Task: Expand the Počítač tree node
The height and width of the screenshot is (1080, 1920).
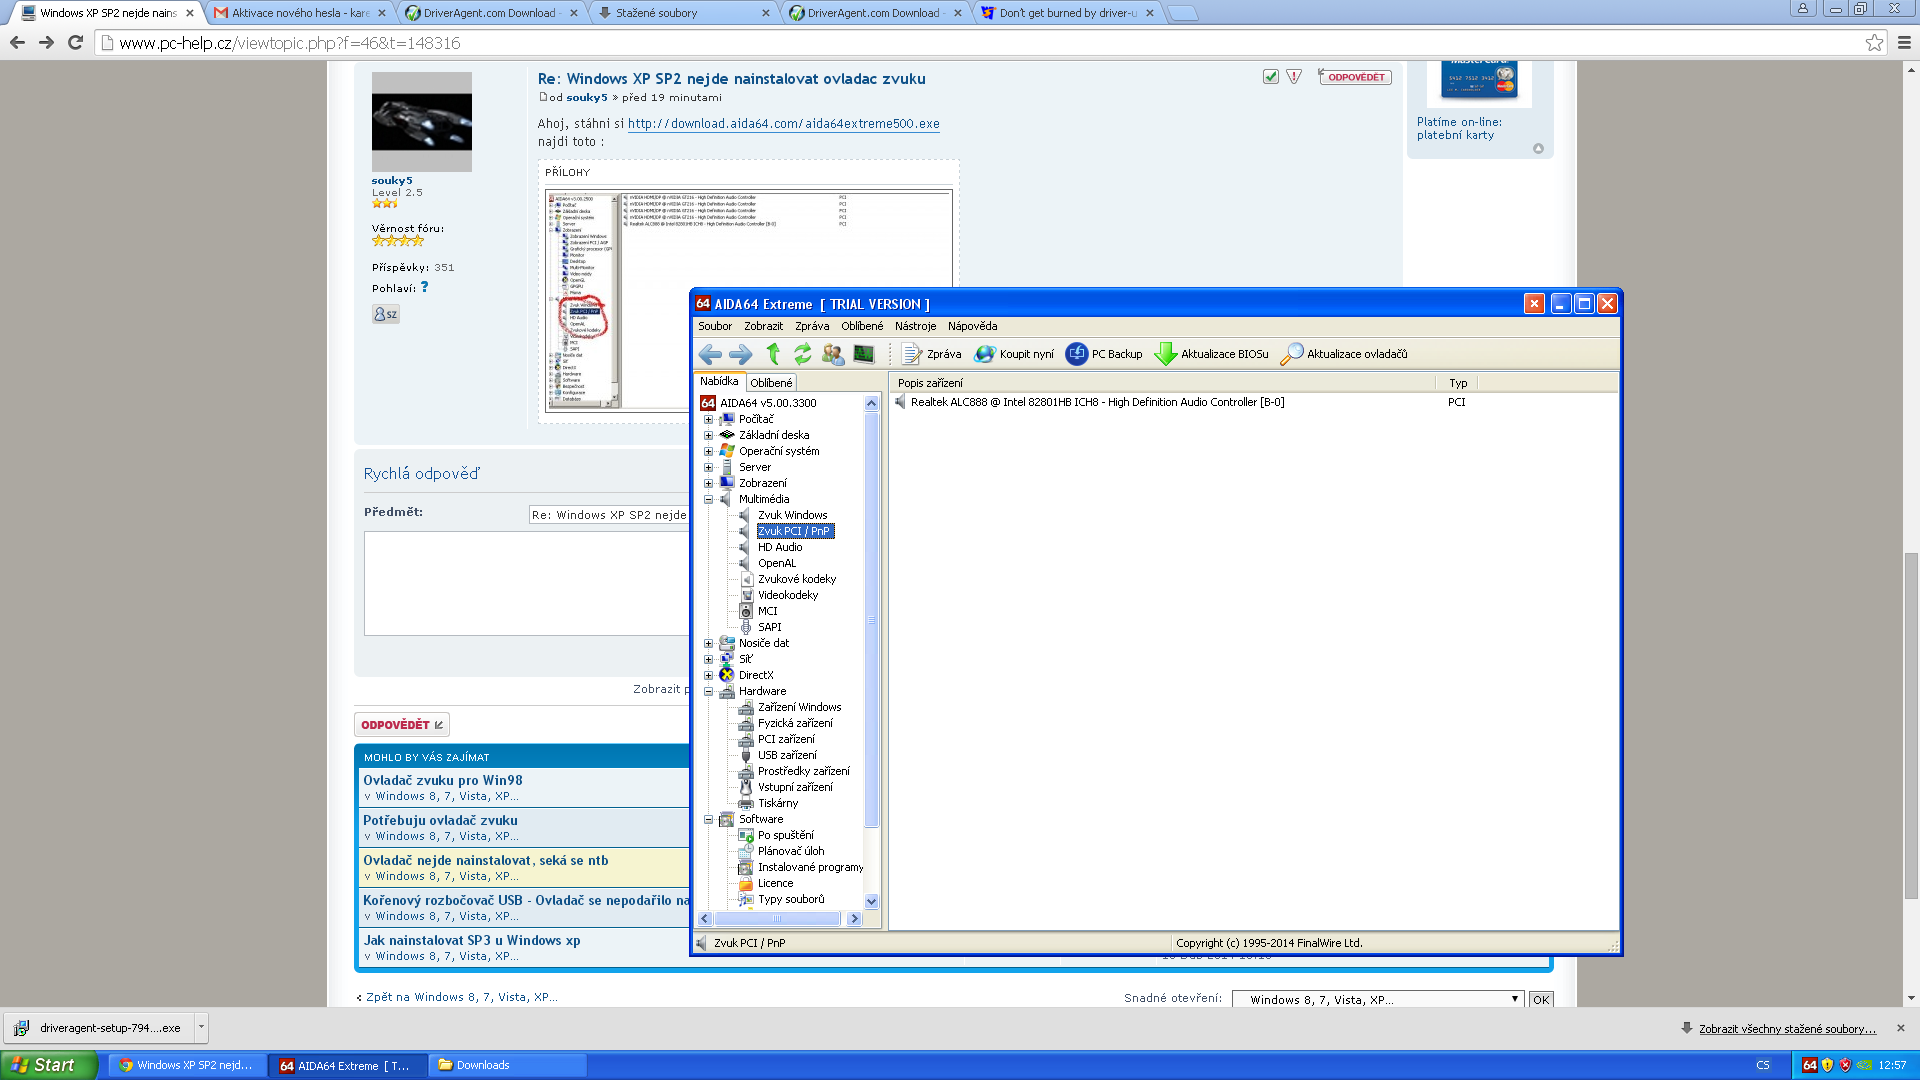Action: [x=708, y=420]
